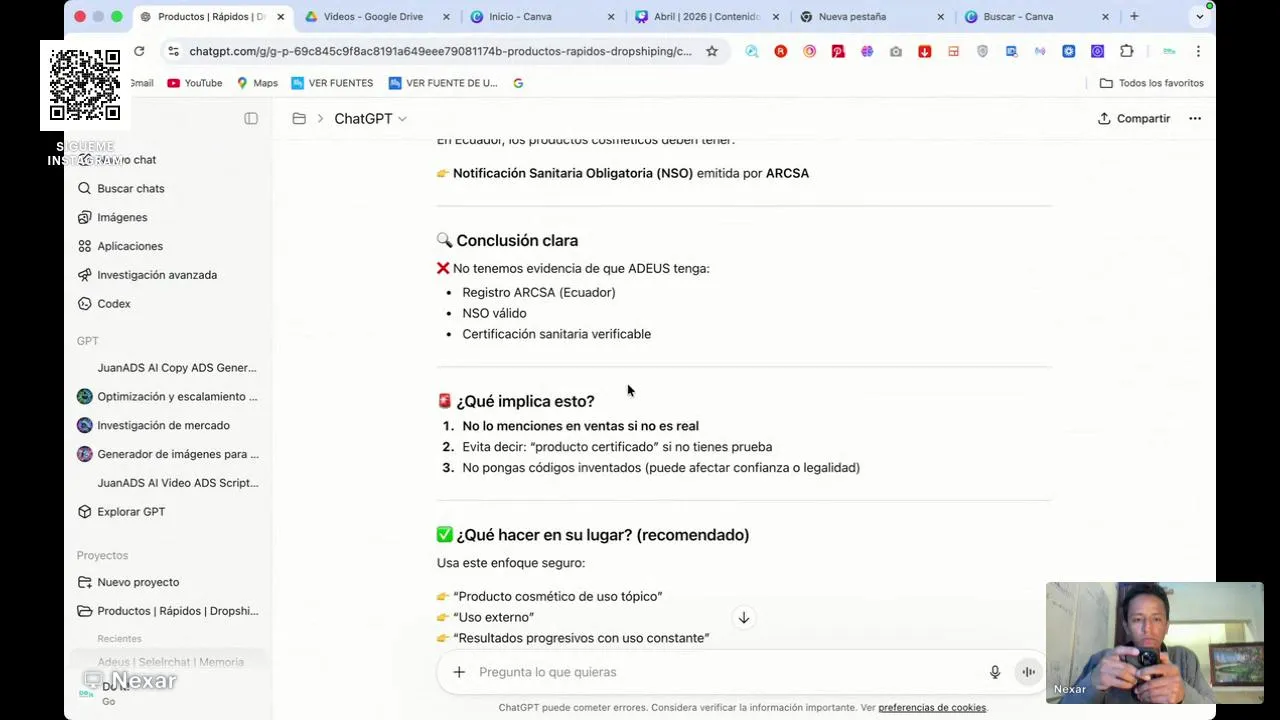Open the red Pinterest-style P extension

[838, 51]
